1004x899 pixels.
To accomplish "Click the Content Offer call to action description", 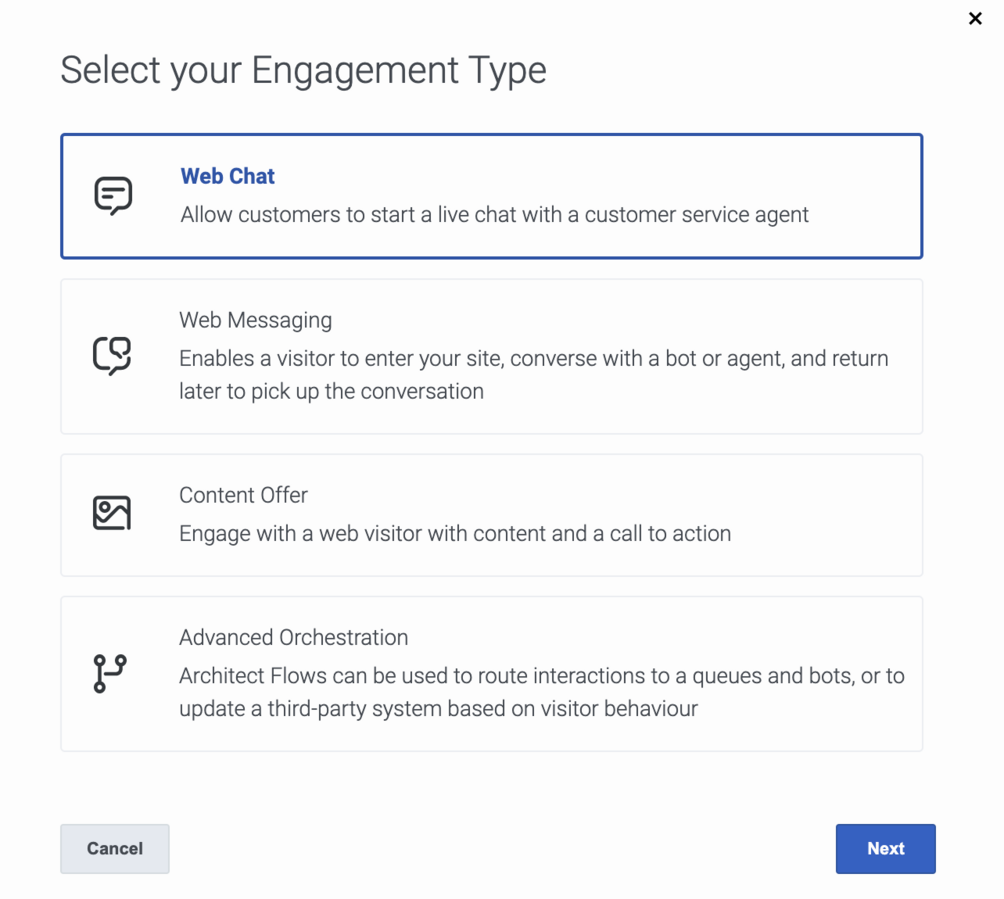I will (x=455, y=533).
